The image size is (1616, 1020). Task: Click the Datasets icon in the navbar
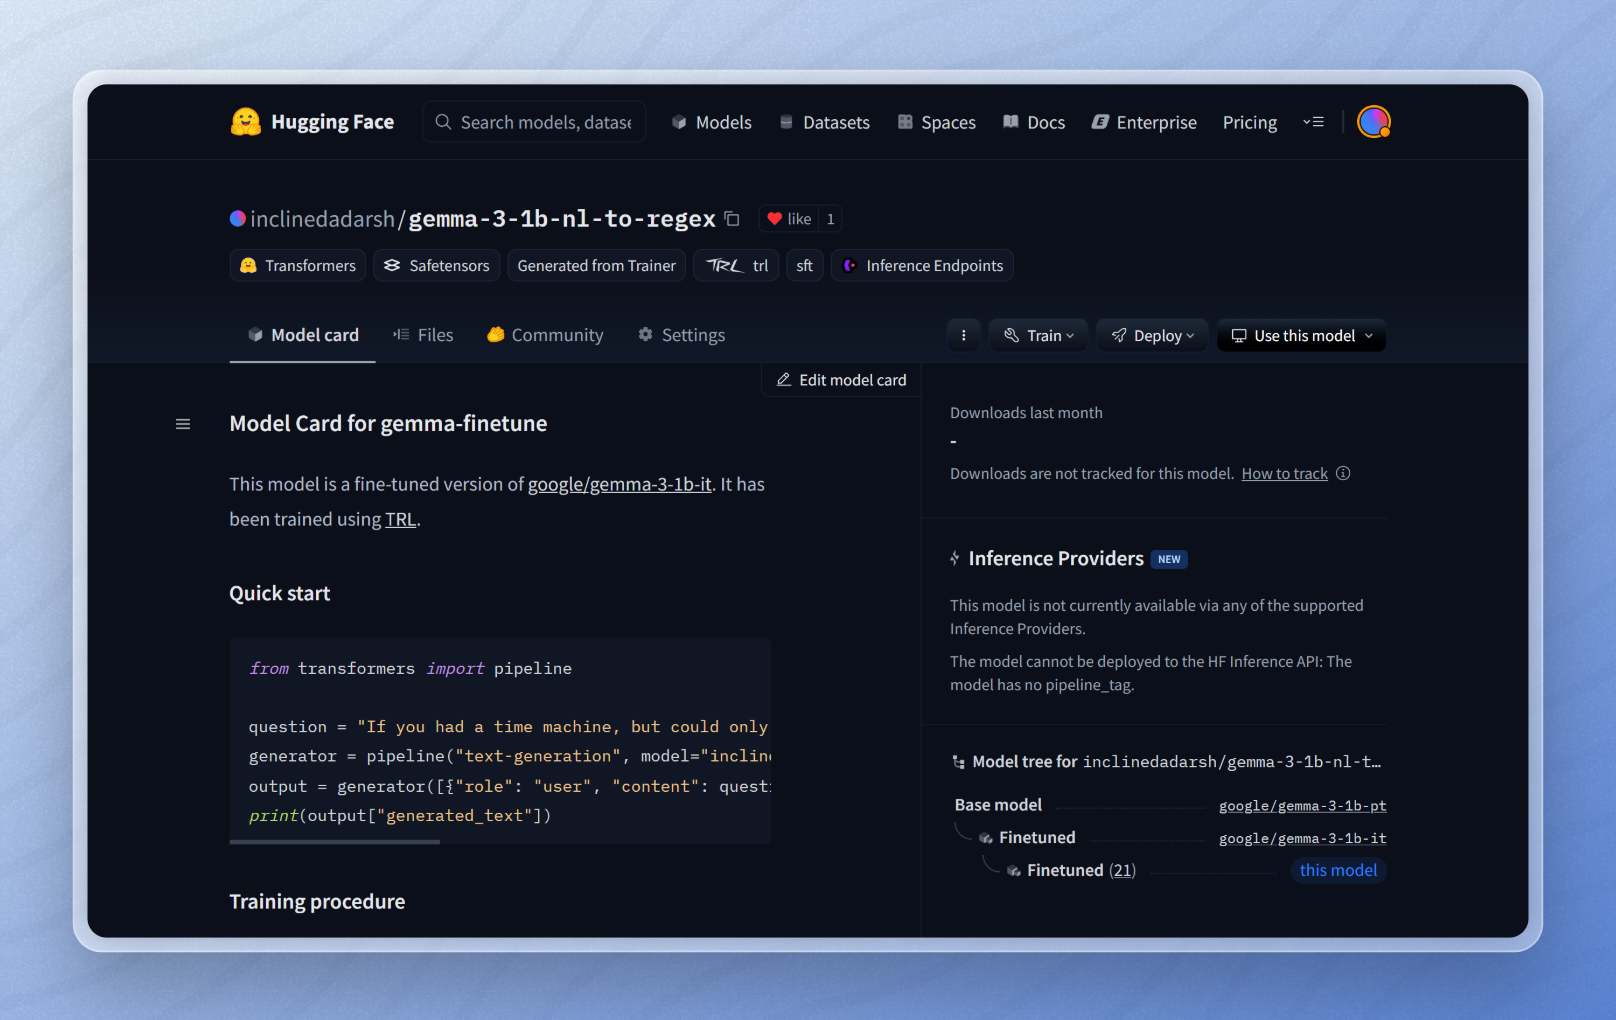click(x=784, y=122)
